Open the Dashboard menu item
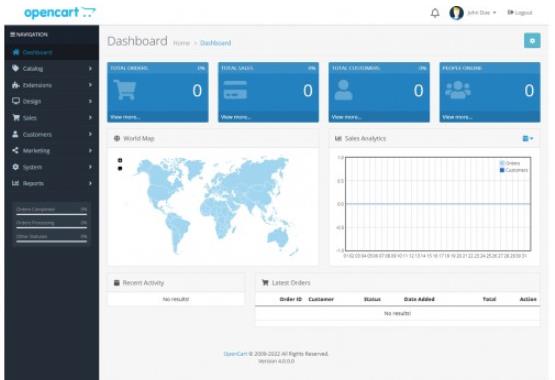555x380 pixels. [52, 52]
